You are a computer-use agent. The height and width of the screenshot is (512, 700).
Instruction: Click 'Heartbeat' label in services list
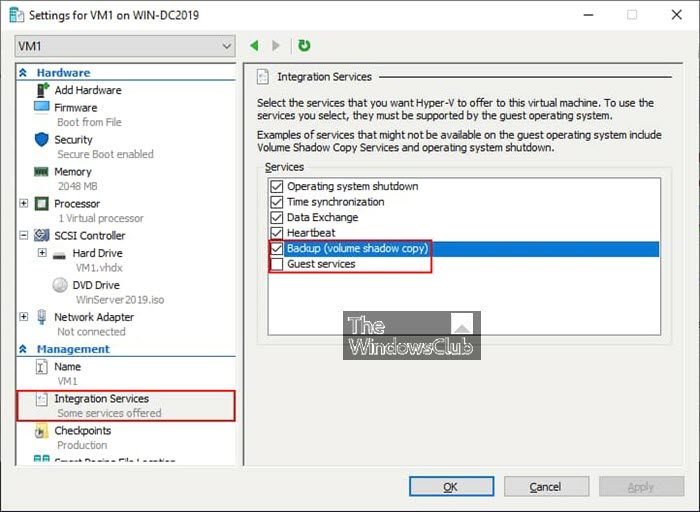click(x=311, y=233)
